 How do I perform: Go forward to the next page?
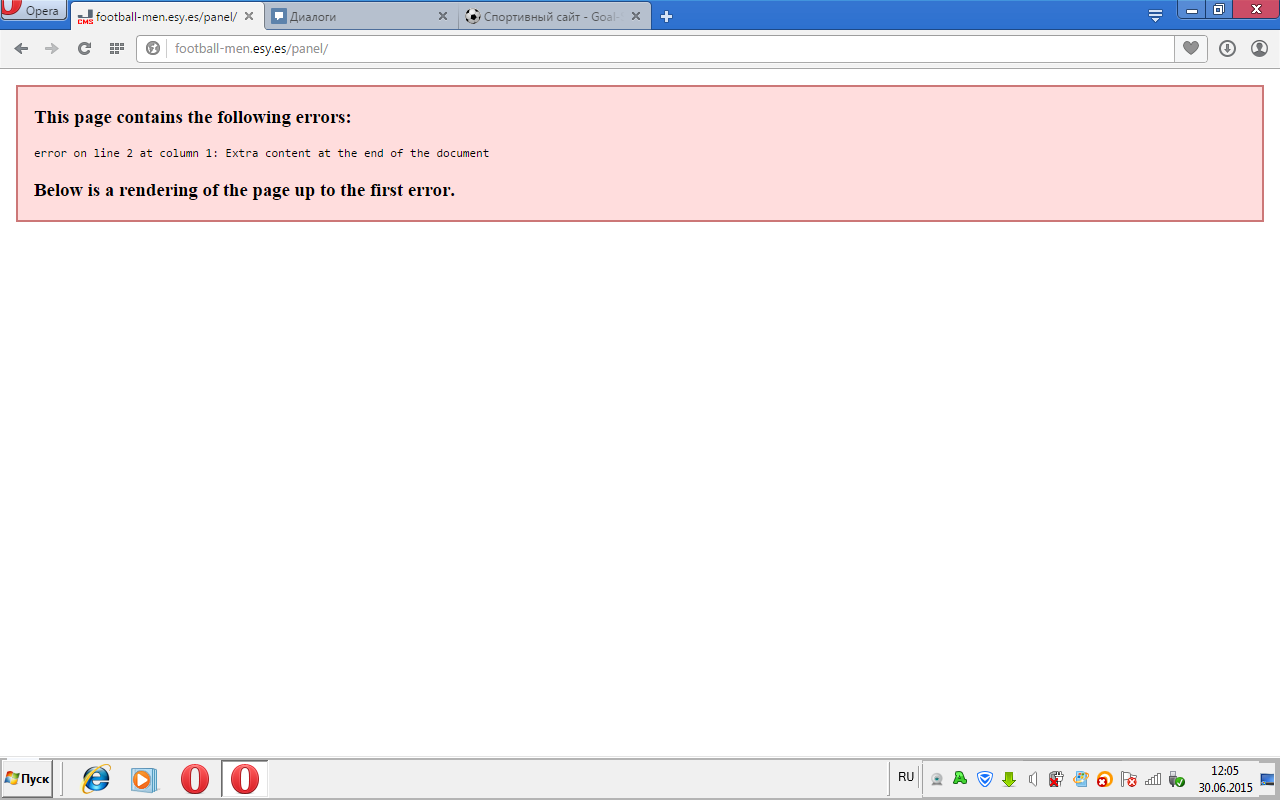[x=52, y=48]
